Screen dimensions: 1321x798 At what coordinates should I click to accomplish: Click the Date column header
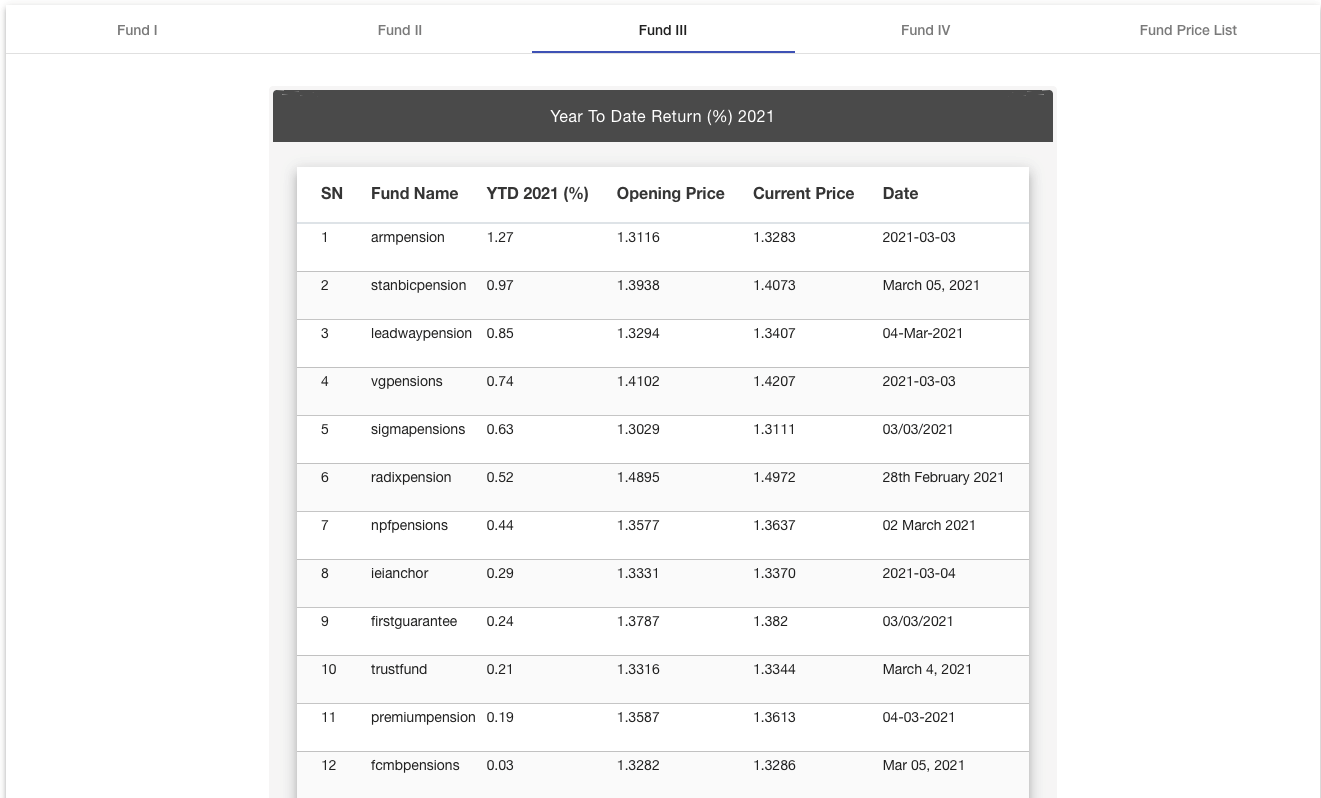(x=900, y=194)
